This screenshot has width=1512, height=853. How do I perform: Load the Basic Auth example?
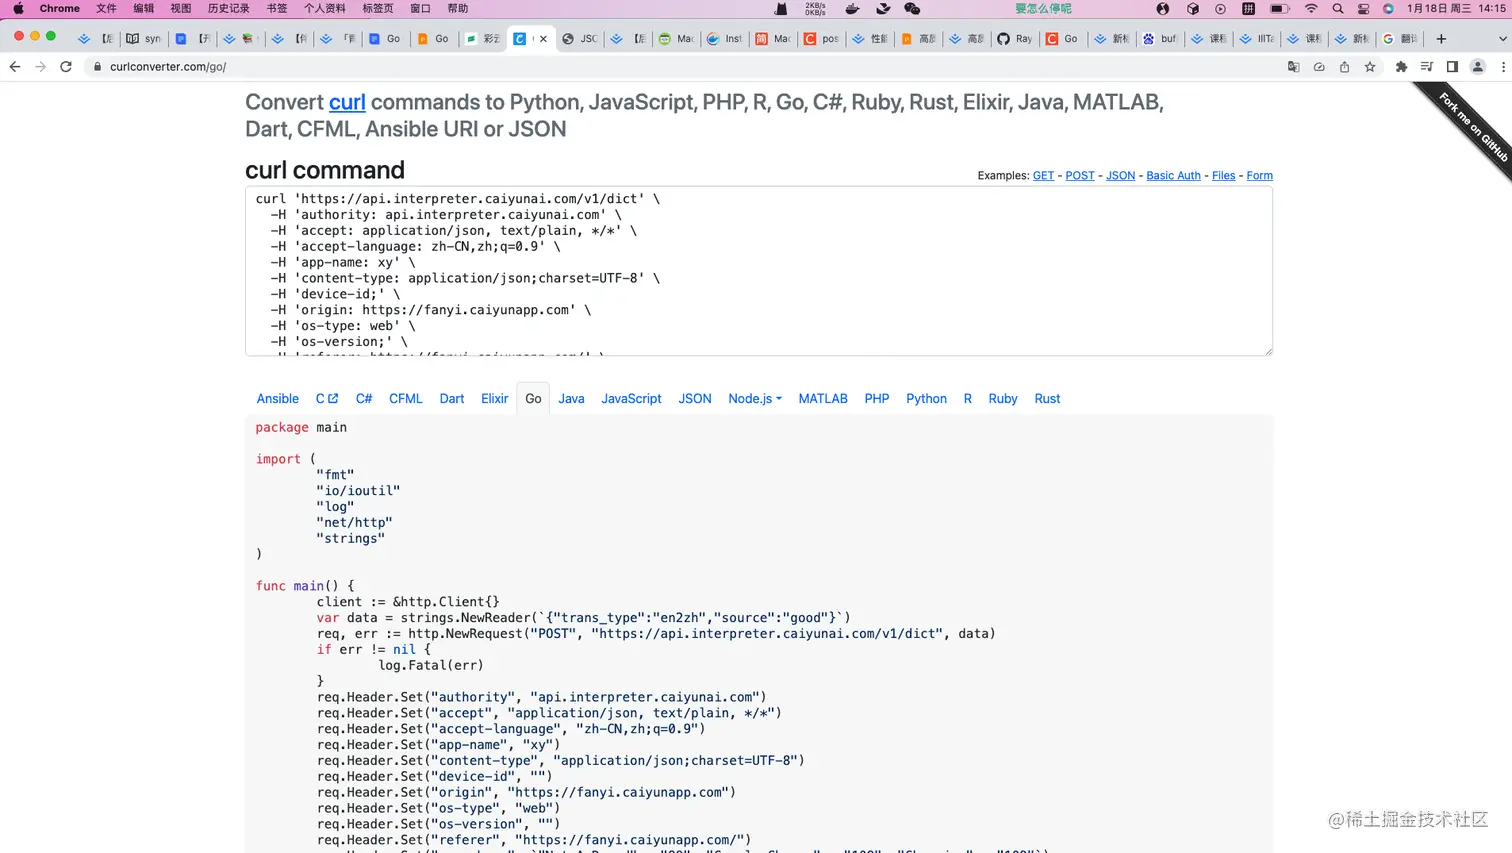[x=1173, y=175]
